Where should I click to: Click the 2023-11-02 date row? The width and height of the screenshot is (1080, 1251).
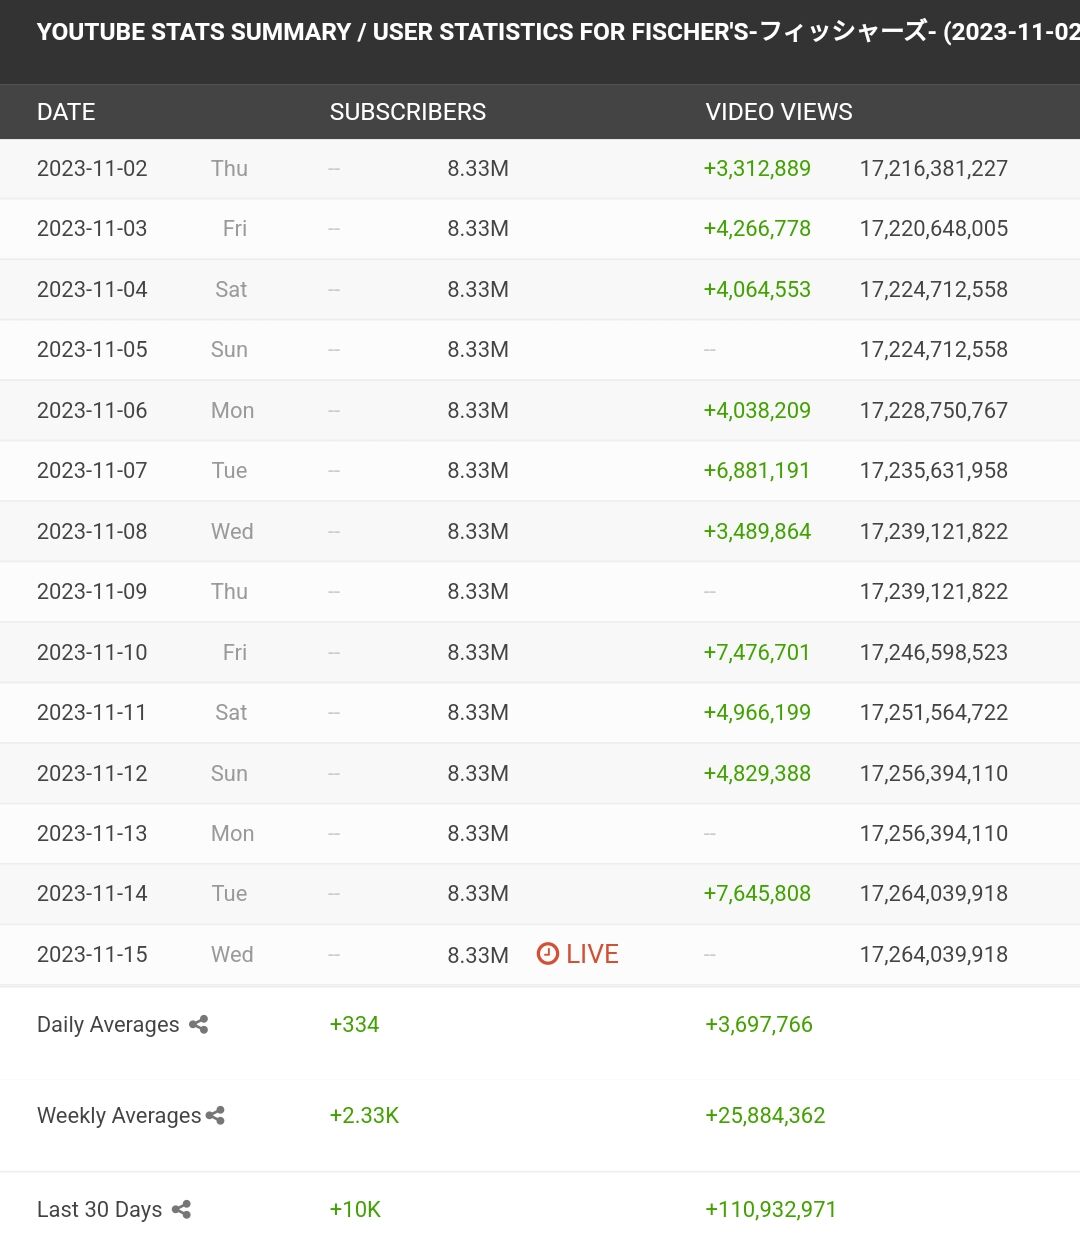540,169
